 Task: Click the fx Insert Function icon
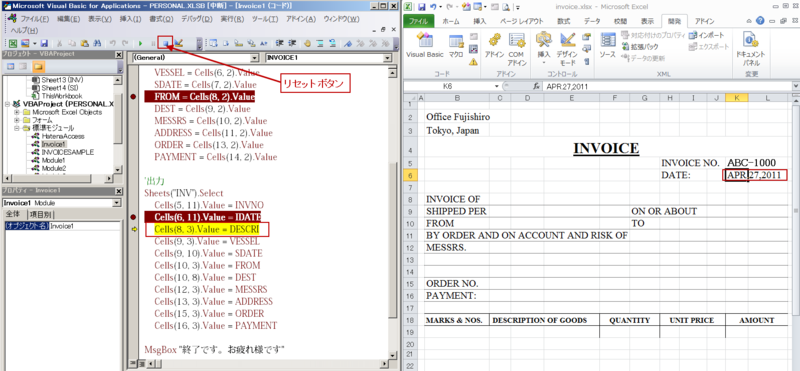pyautogui.click(x=536, y=86)
